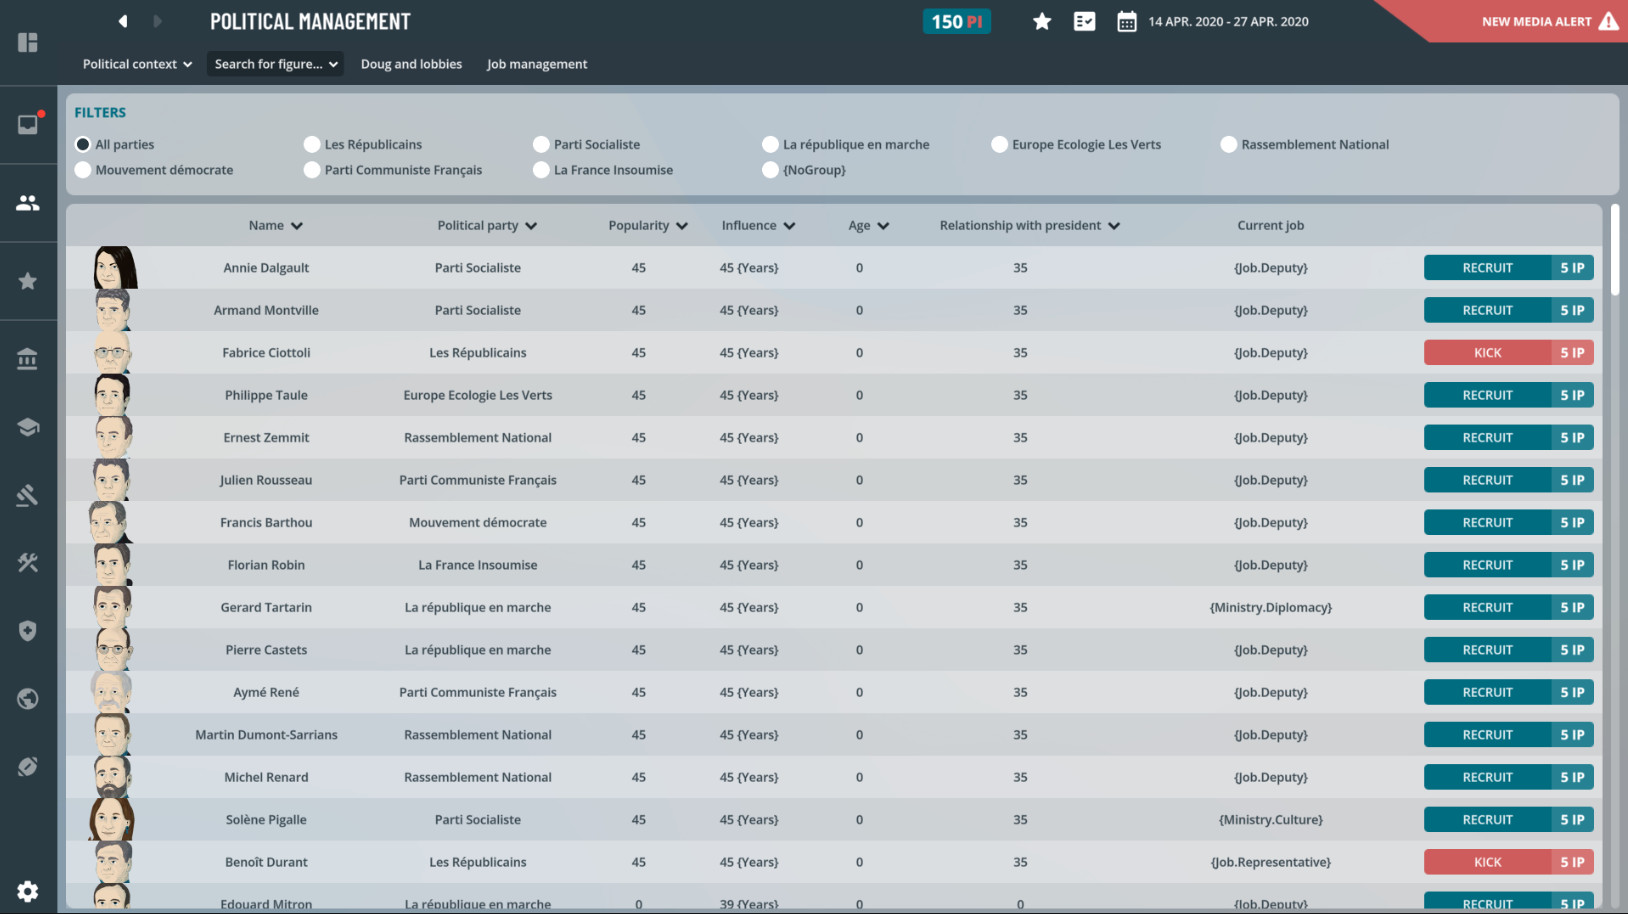Open the Doug and lobbies tab
Screen dimensions: 1628x914
click(411, 64)
